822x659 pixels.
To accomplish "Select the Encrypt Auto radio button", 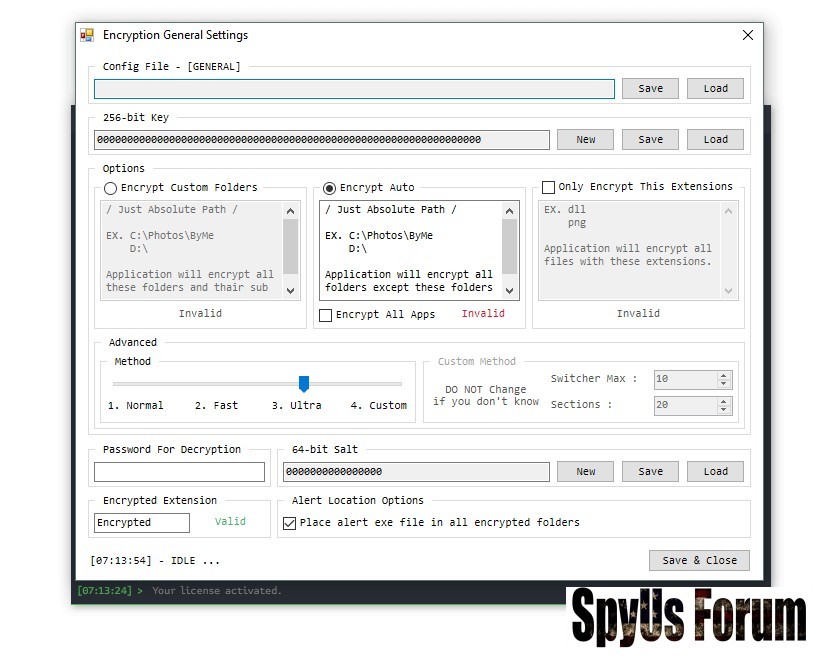I will [x=330, y=188].
